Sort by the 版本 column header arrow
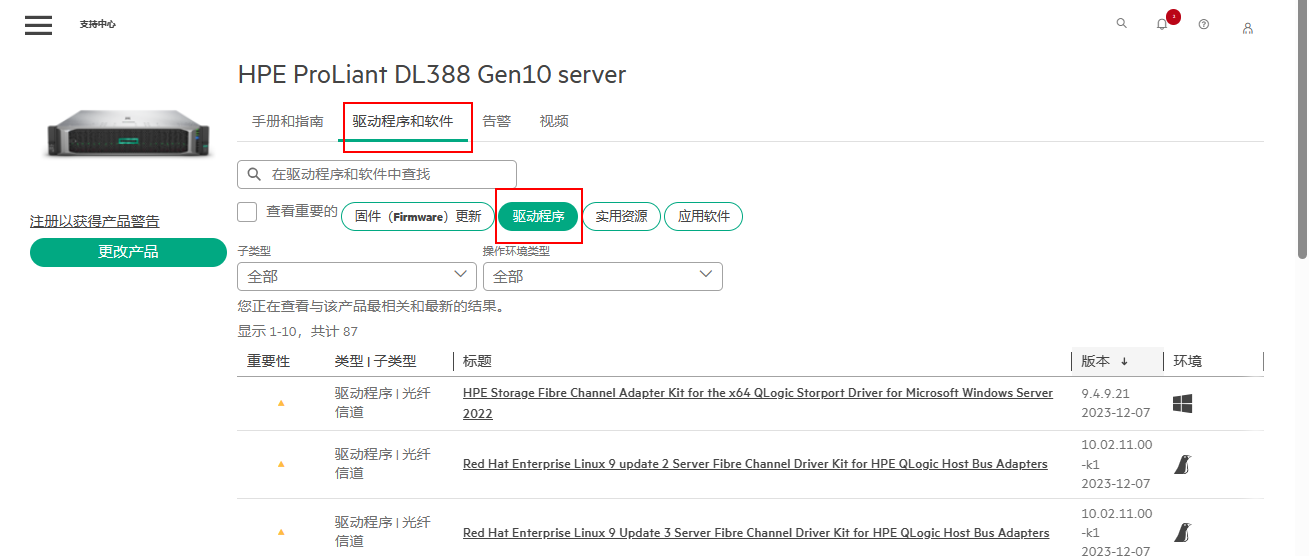The width and height of the screenshot is (1309, 556). coord(1124,361)
